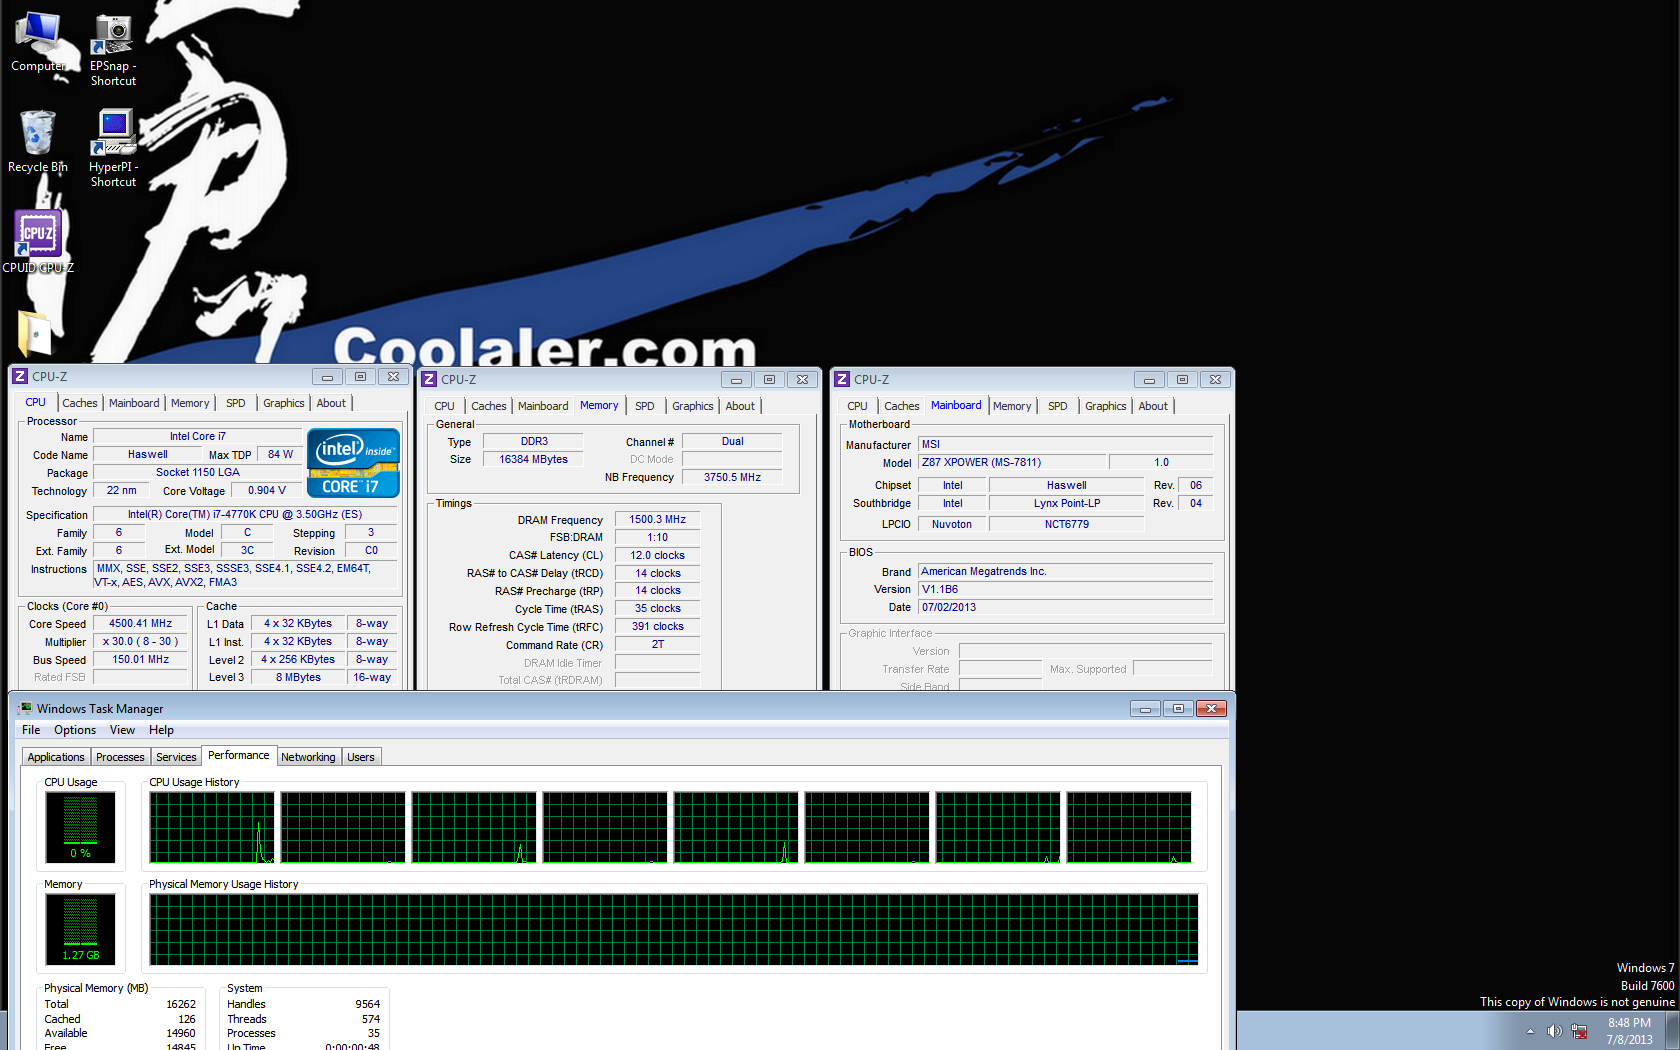This screenshot has width=1680, height=1050.
Task: Show hidden tray icons arrow
Action: (1530, 1031)
